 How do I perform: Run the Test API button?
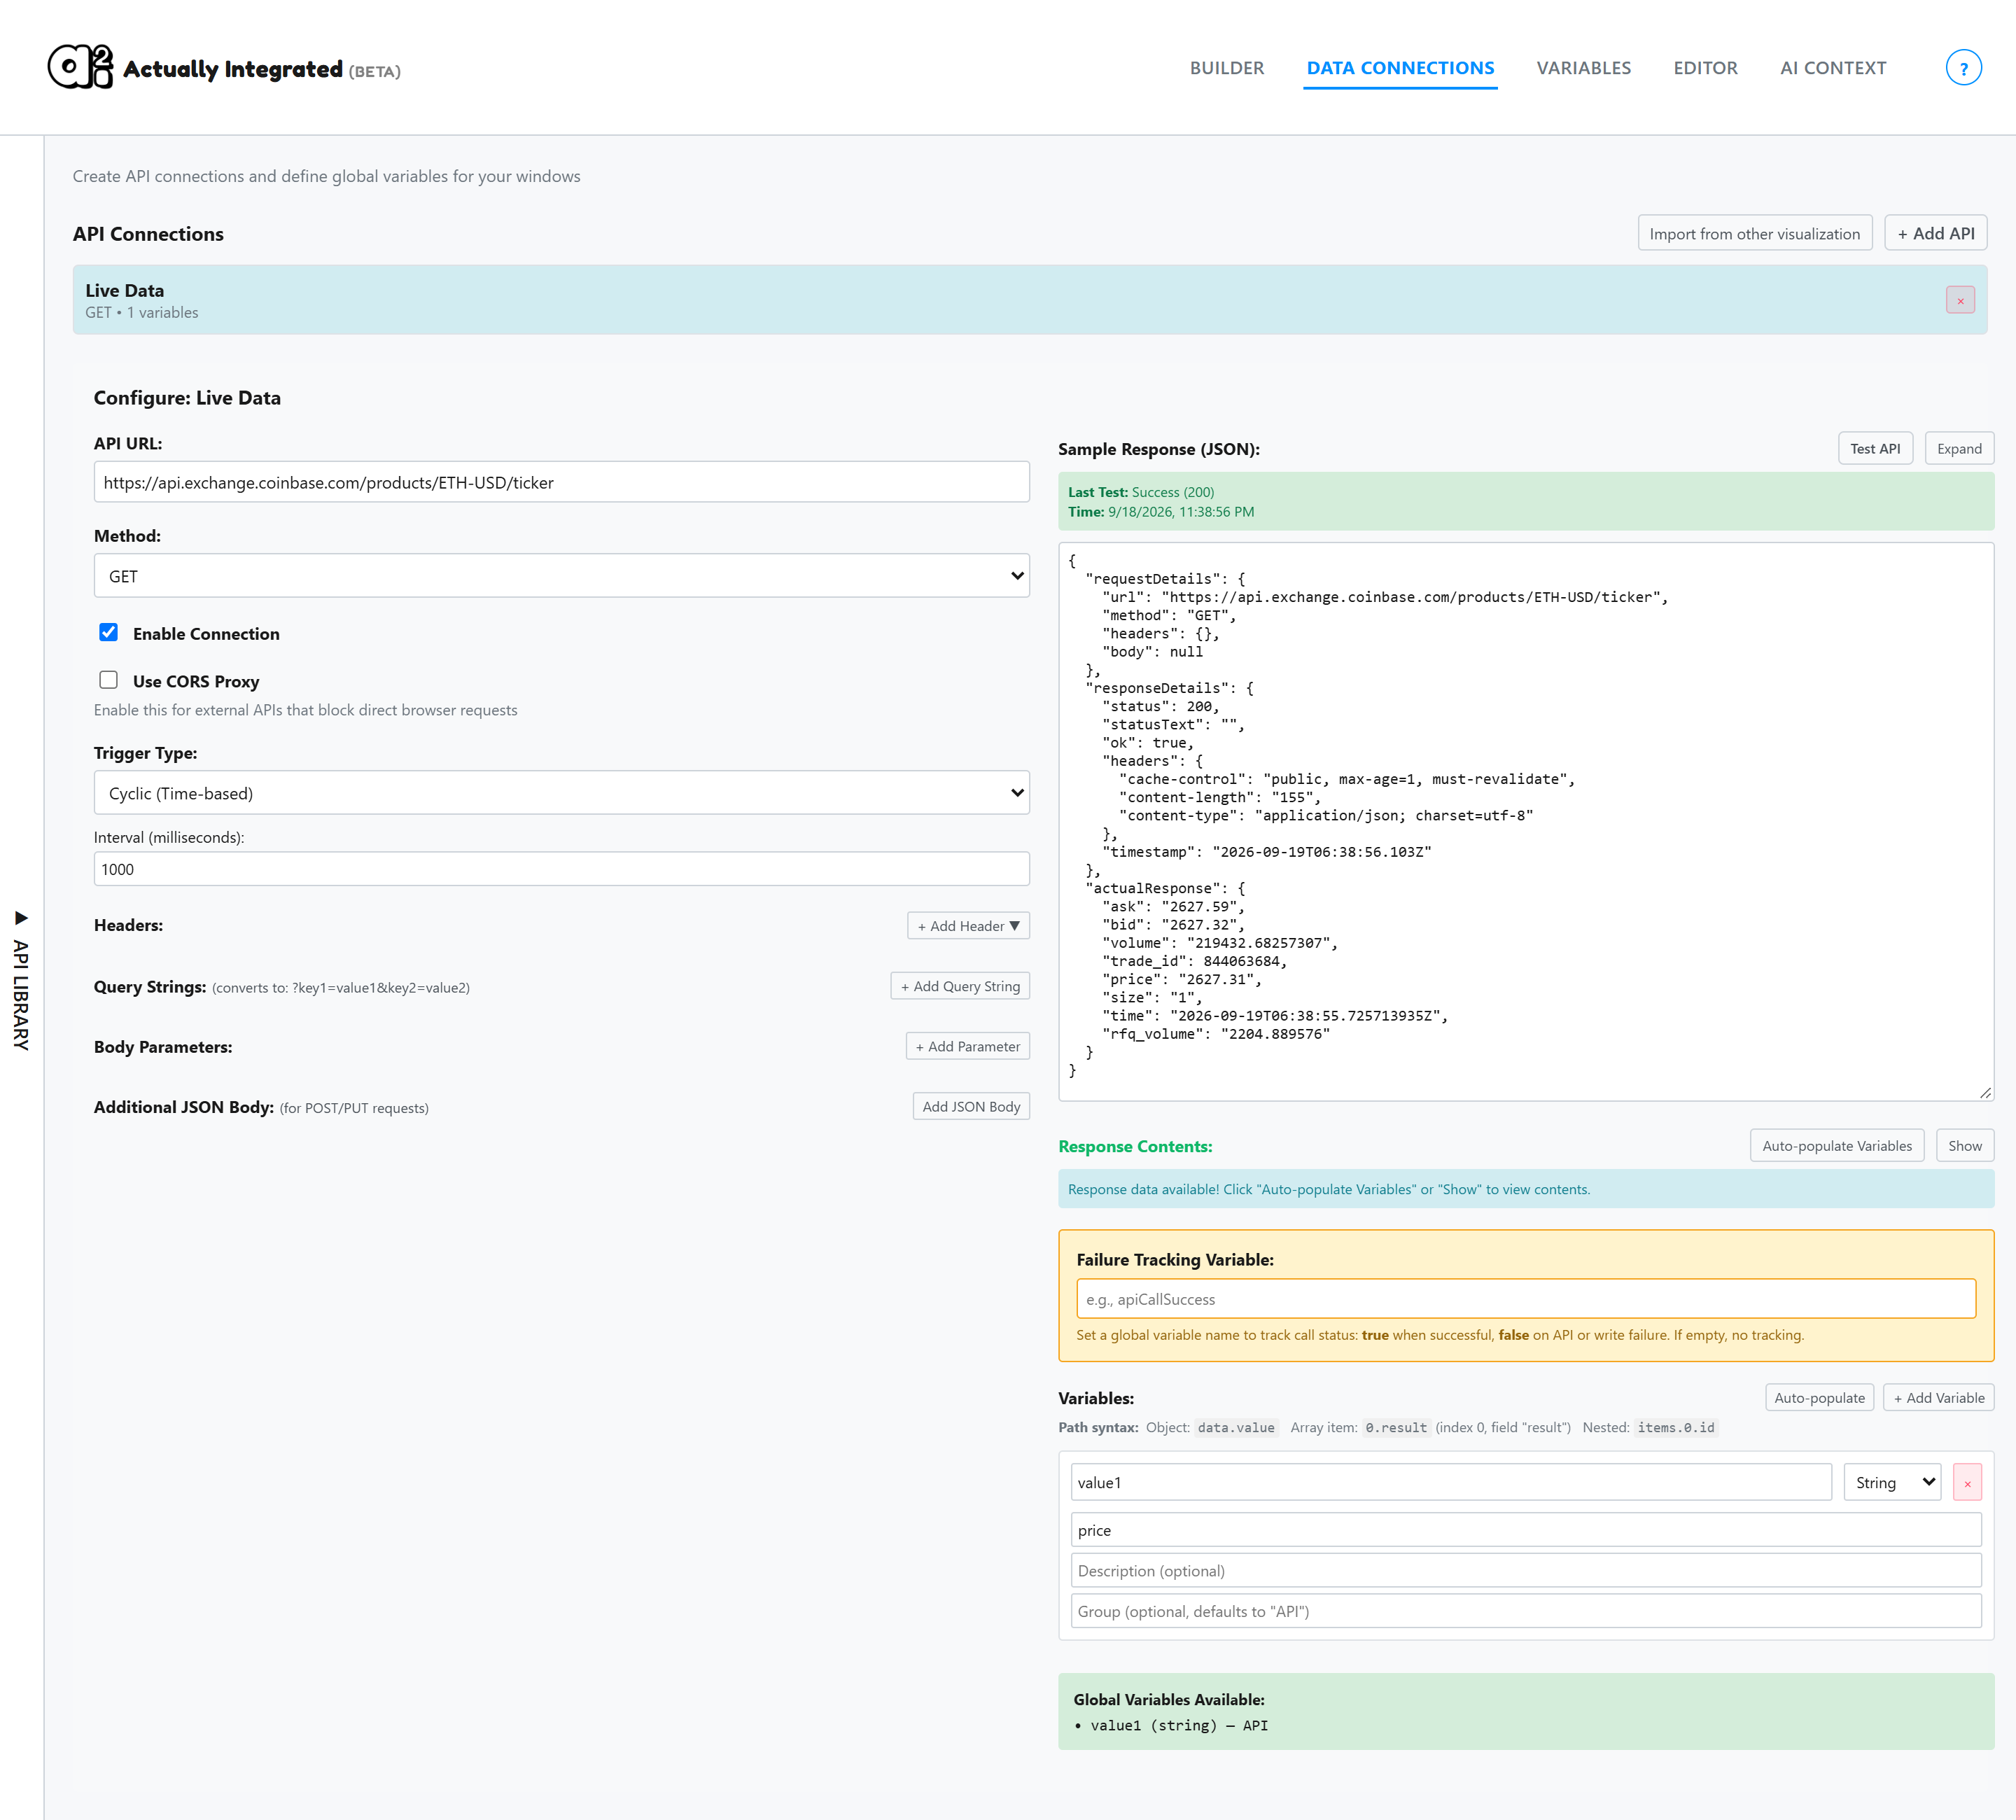coord(1875,449)
